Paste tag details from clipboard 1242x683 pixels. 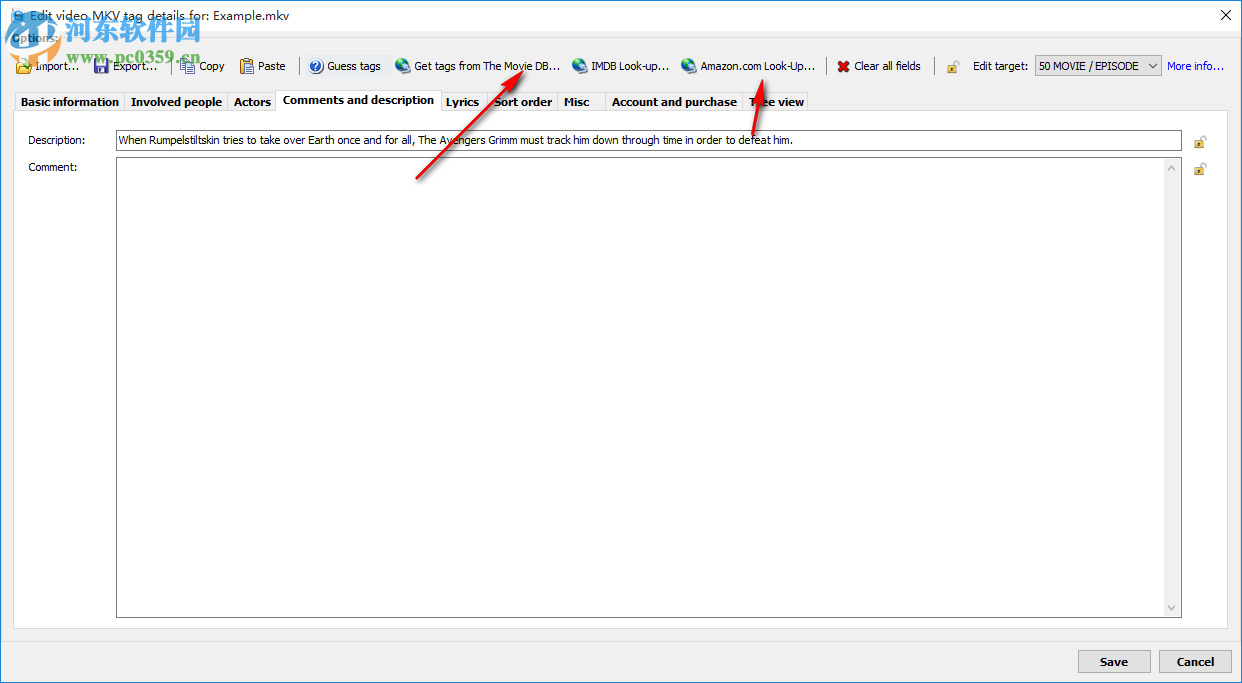coord(262,65)
